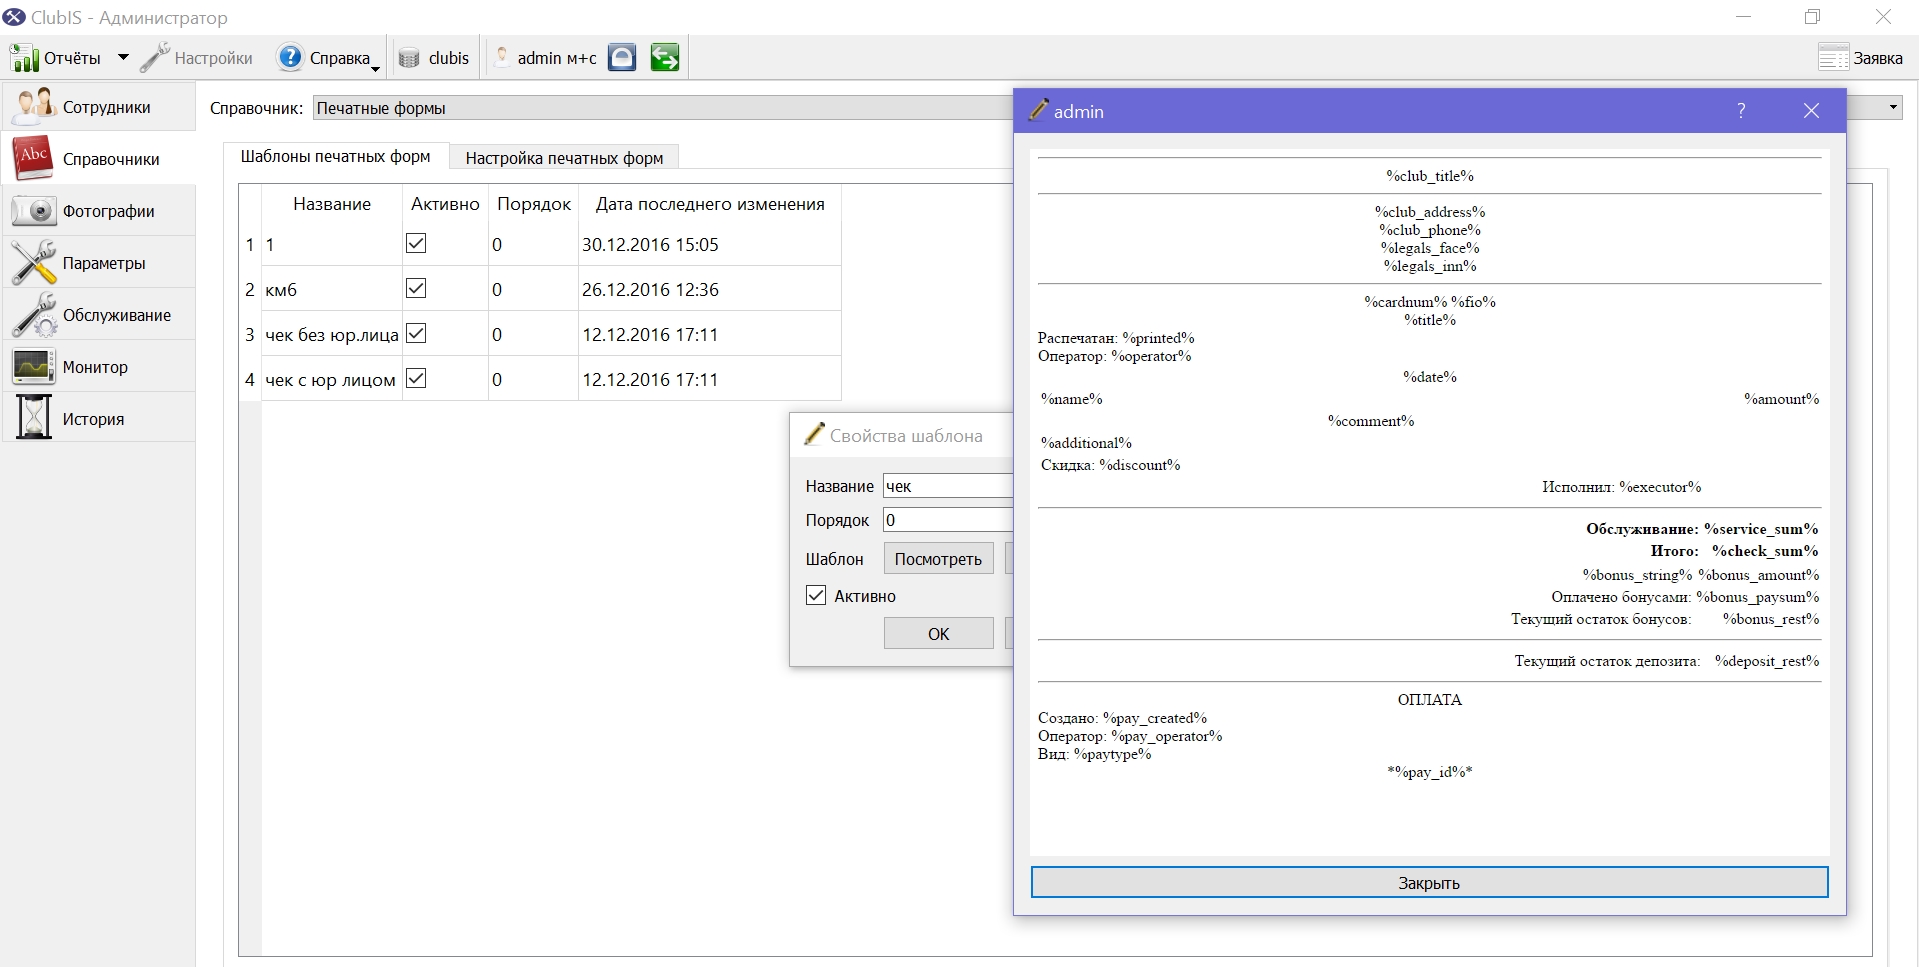This screenshot has width=1919, height=967.
Task: Open the Сотрудники section icon
Action: click(x=33, y=106)
